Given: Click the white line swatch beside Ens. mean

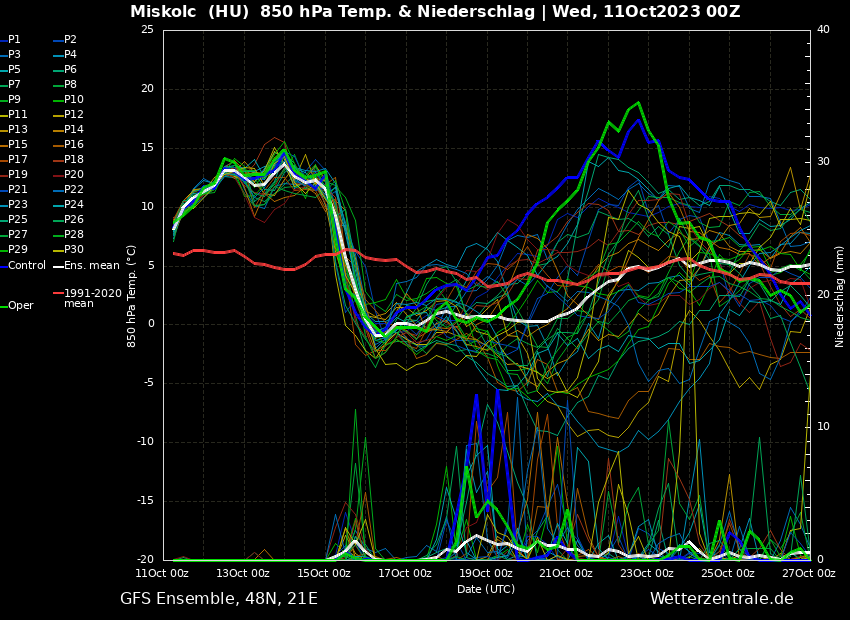Looking at the screenshot, I should point(58,266).
